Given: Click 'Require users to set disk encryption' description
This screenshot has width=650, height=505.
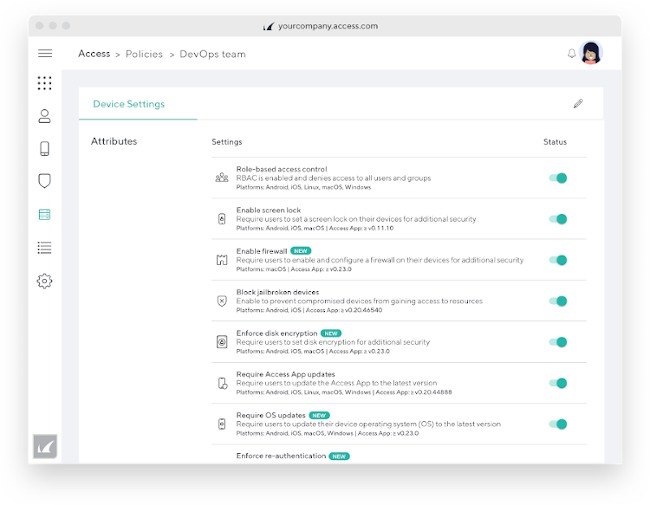Looking at the screenshot, I should coord(333,342).
